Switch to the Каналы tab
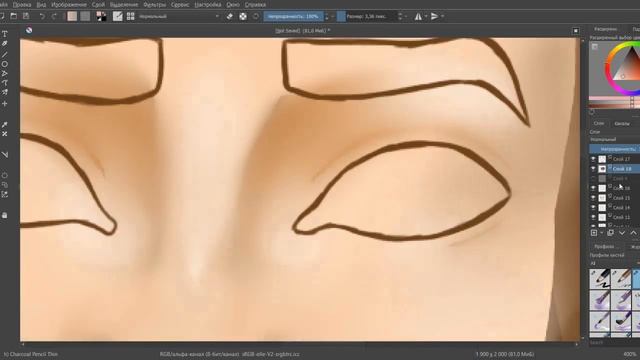This screenshot has width=640, height=360. pyautogui.click(x=622, y=123)
